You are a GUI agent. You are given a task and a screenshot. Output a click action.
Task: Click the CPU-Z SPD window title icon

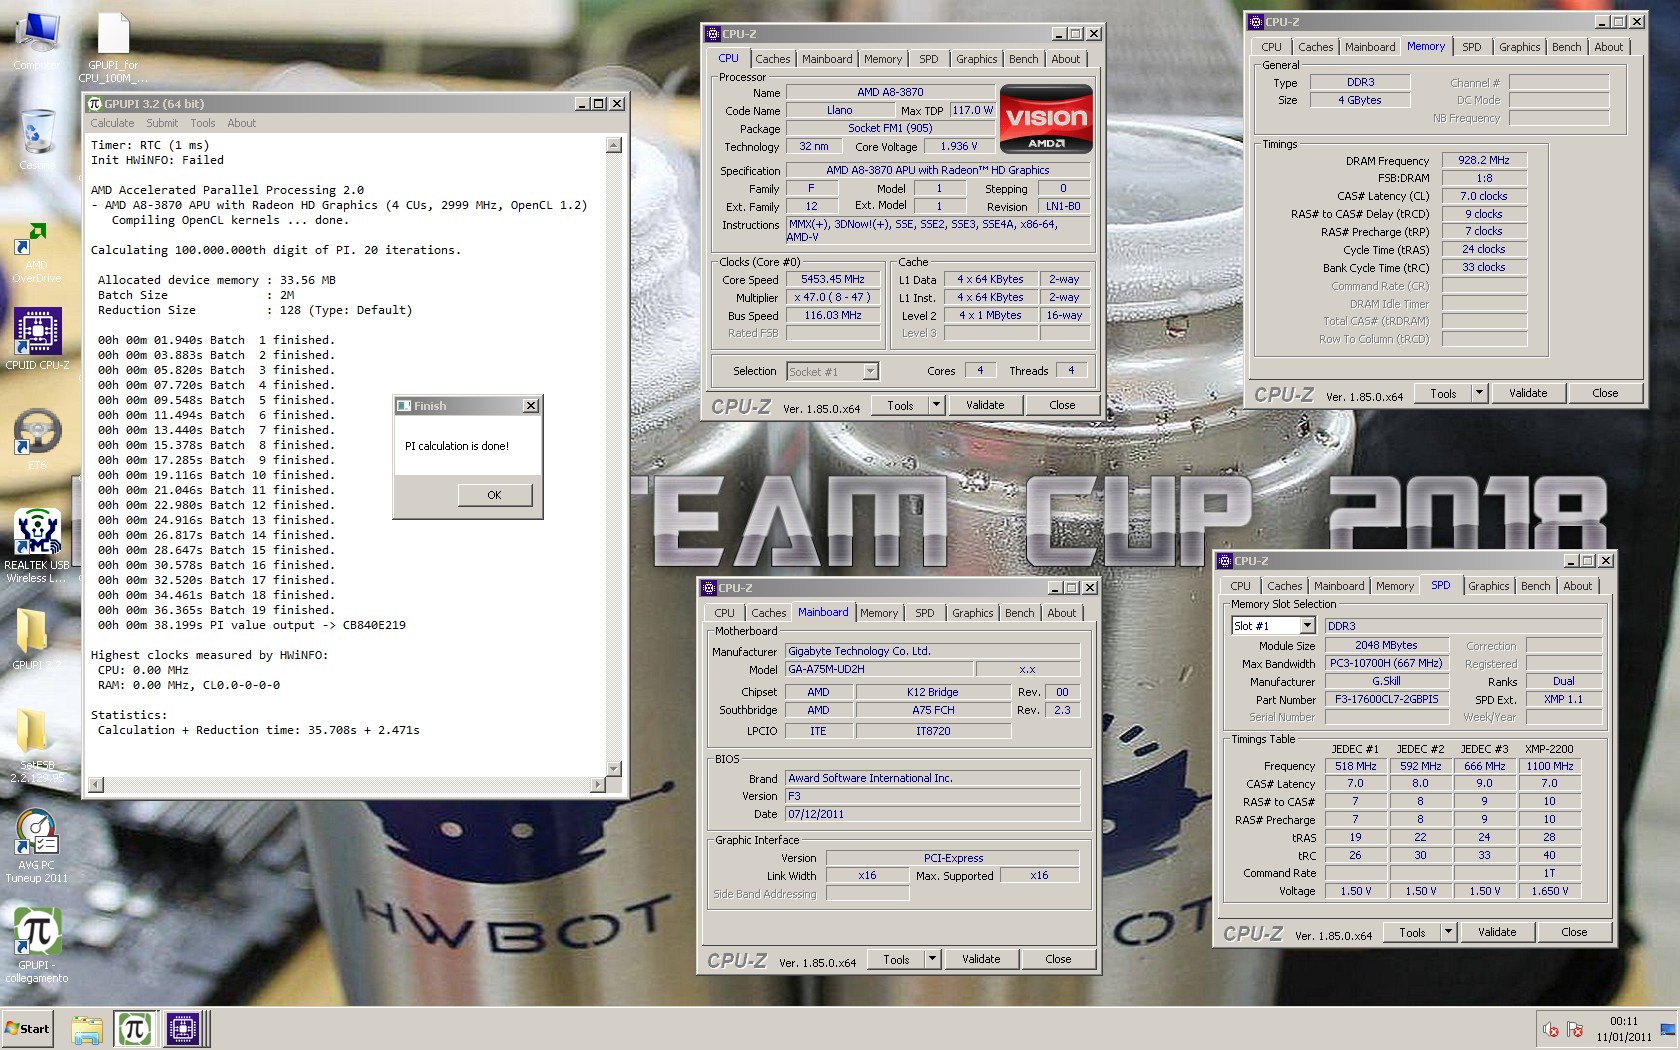tap(1225, 561)
